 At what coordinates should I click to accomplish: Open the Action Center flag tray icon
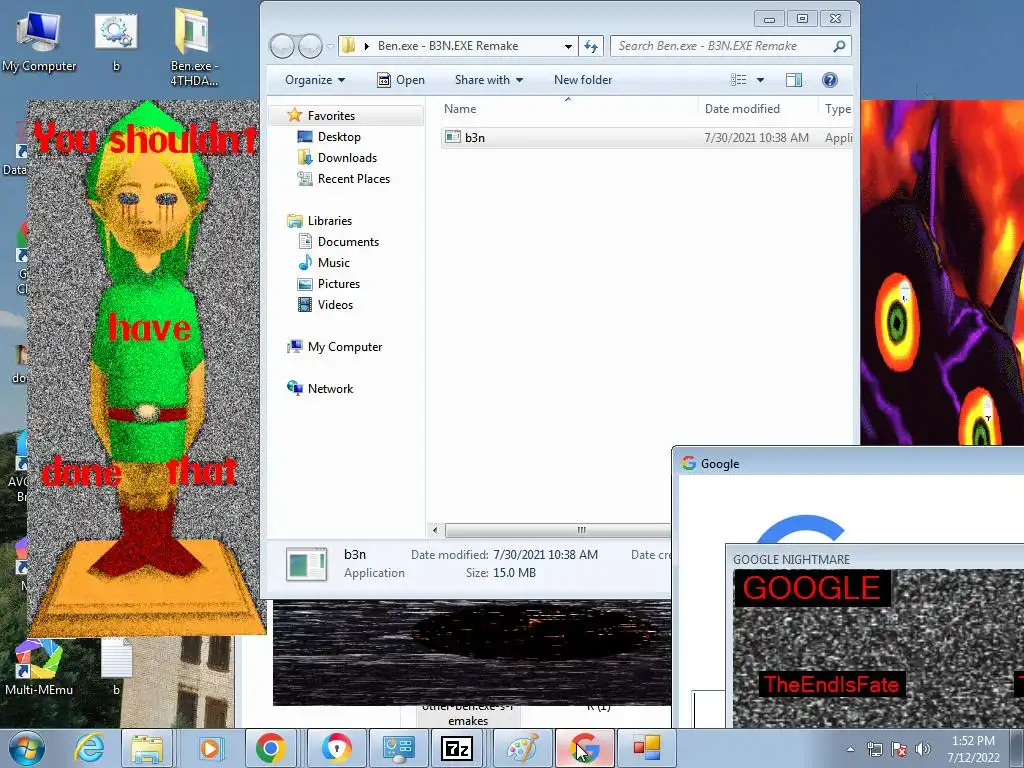point(899,749)
